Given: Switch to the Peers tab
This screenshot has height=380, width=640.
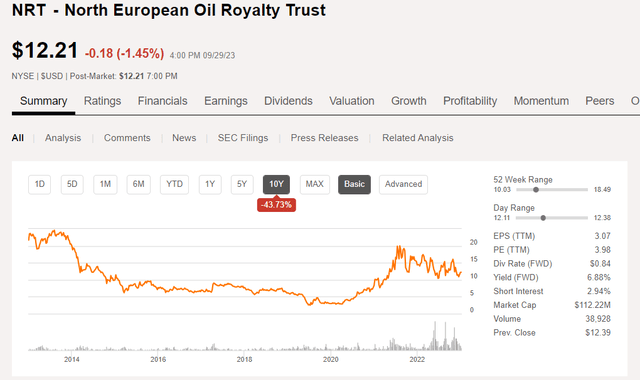Looking at the screenshot, I should coord(600,101).
